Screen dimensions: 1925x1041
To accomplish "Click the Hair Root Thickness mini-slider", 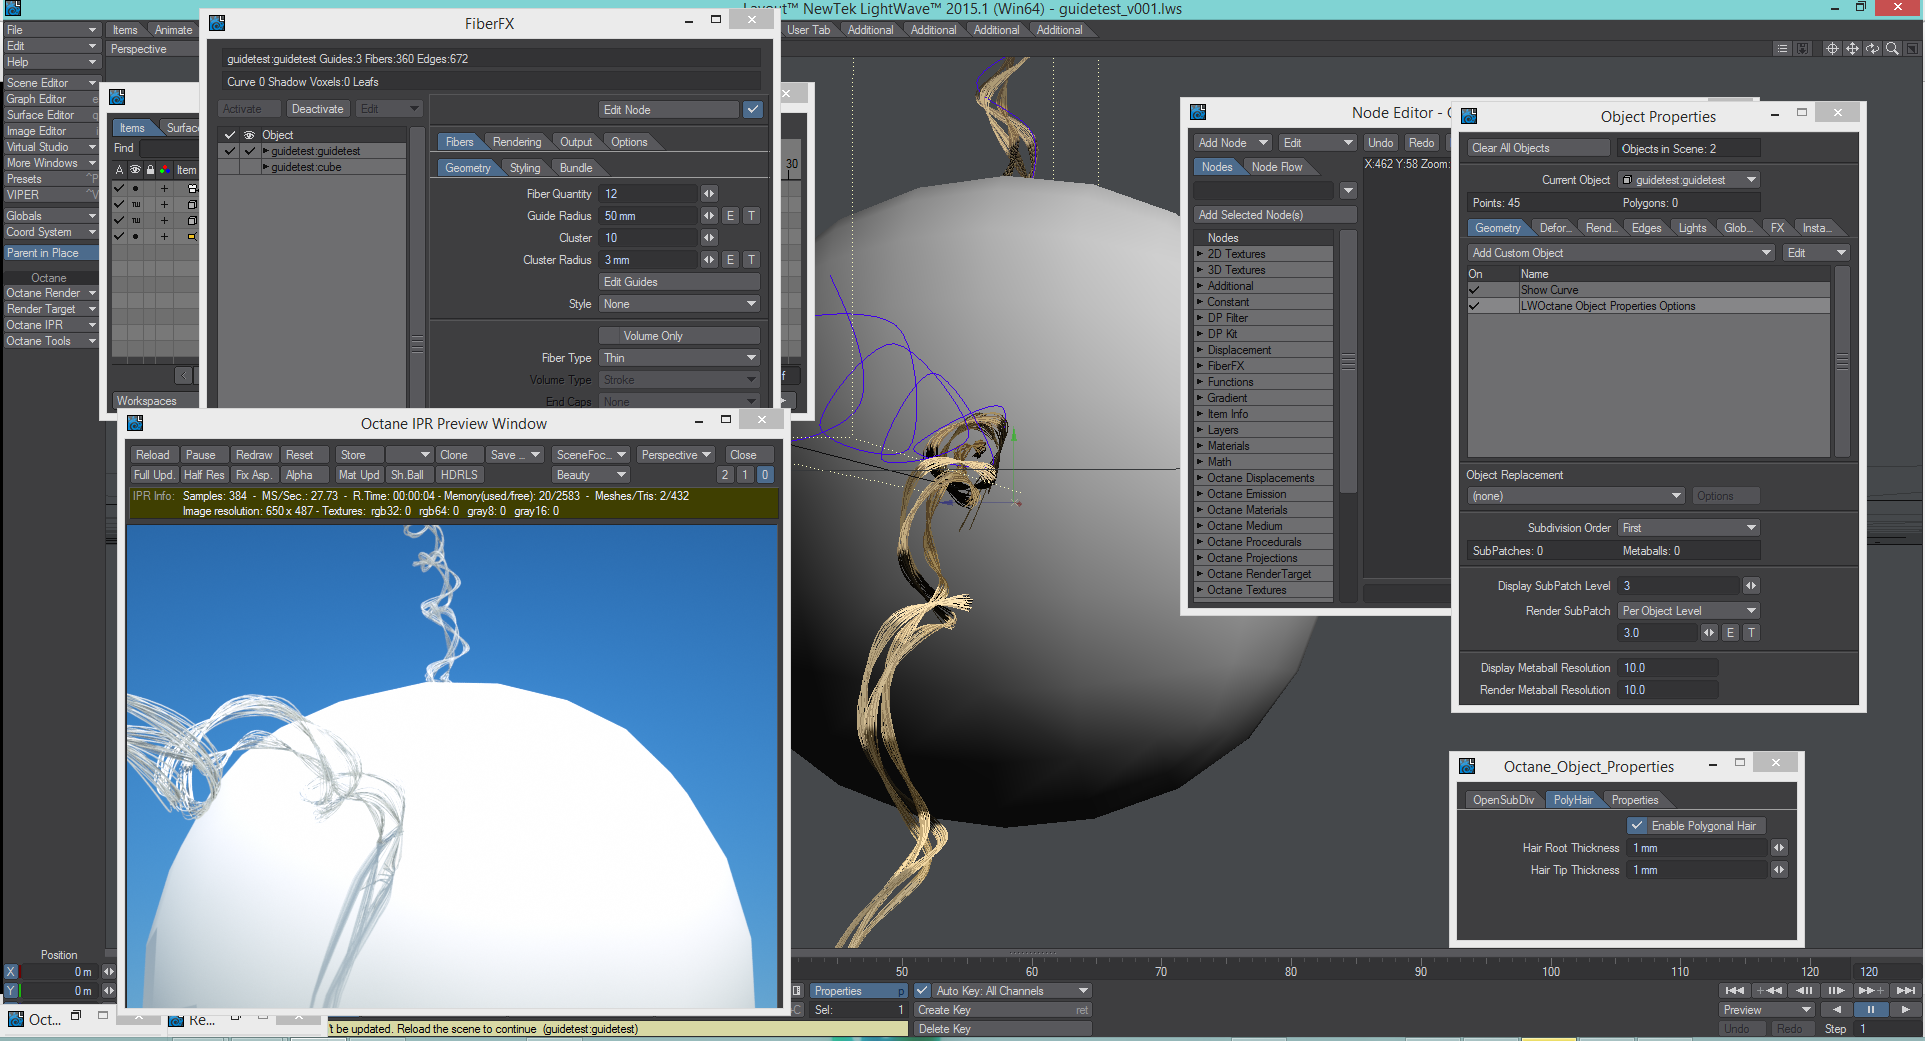I will 1779,848.
